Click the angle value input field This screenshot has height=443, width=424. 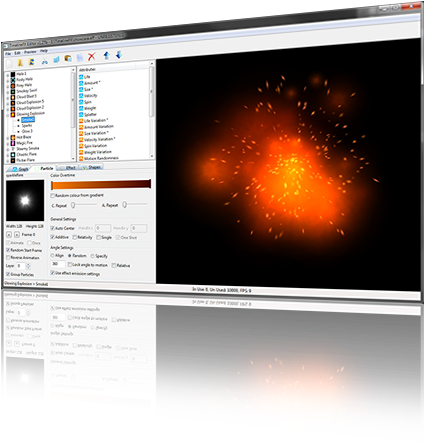pyautogui.click(x=58, y=264)
